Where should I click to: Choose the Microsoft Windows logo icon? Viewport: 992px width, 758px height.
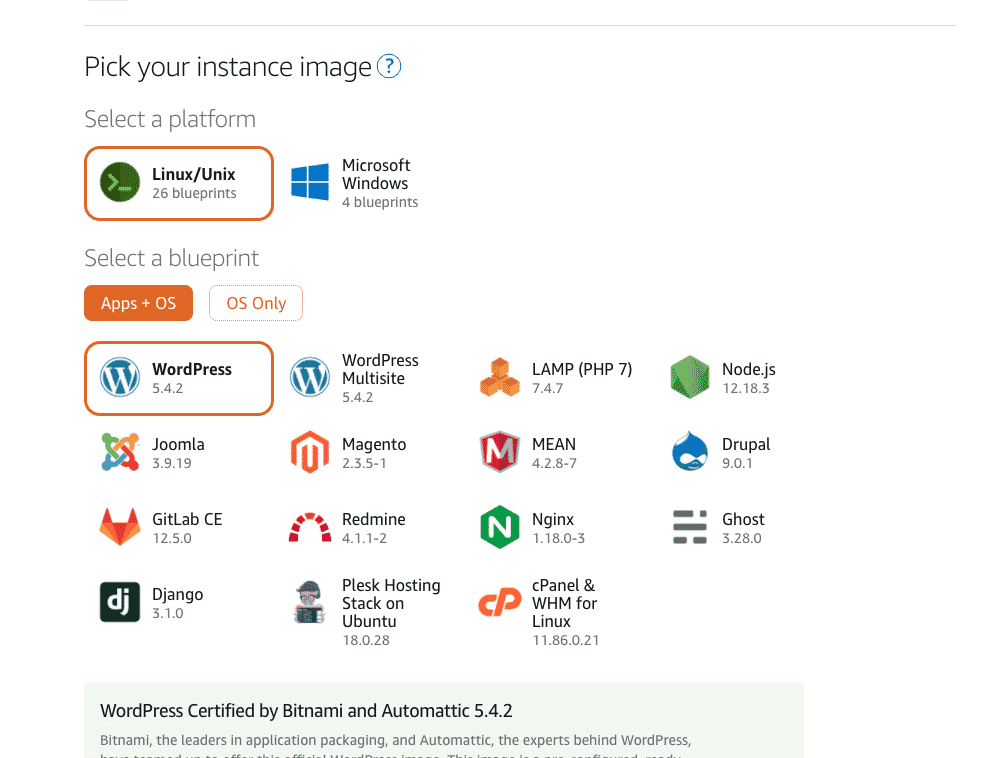pyautogui.click(x=310, y=182)
